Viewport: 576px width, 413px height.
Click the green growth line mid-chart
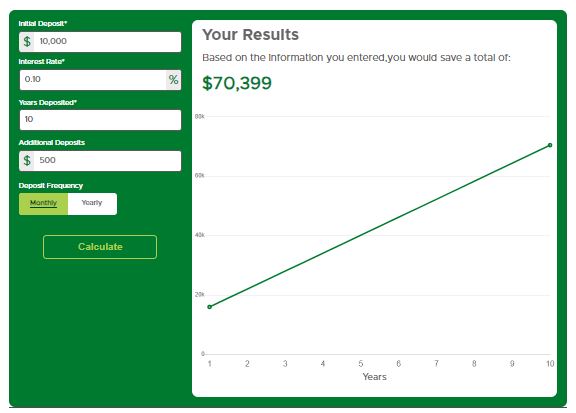tap(379, 226)
